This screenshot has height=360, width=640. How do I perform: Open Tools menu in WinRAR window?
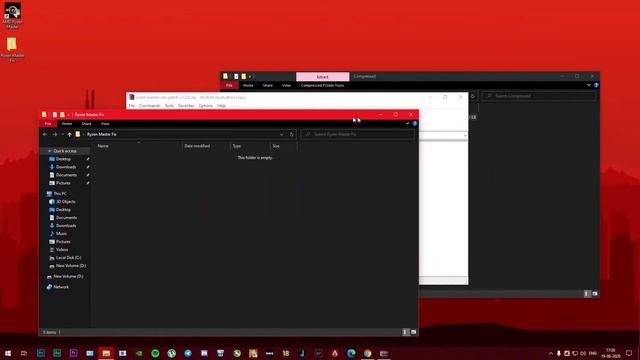(x=169, y=106)
